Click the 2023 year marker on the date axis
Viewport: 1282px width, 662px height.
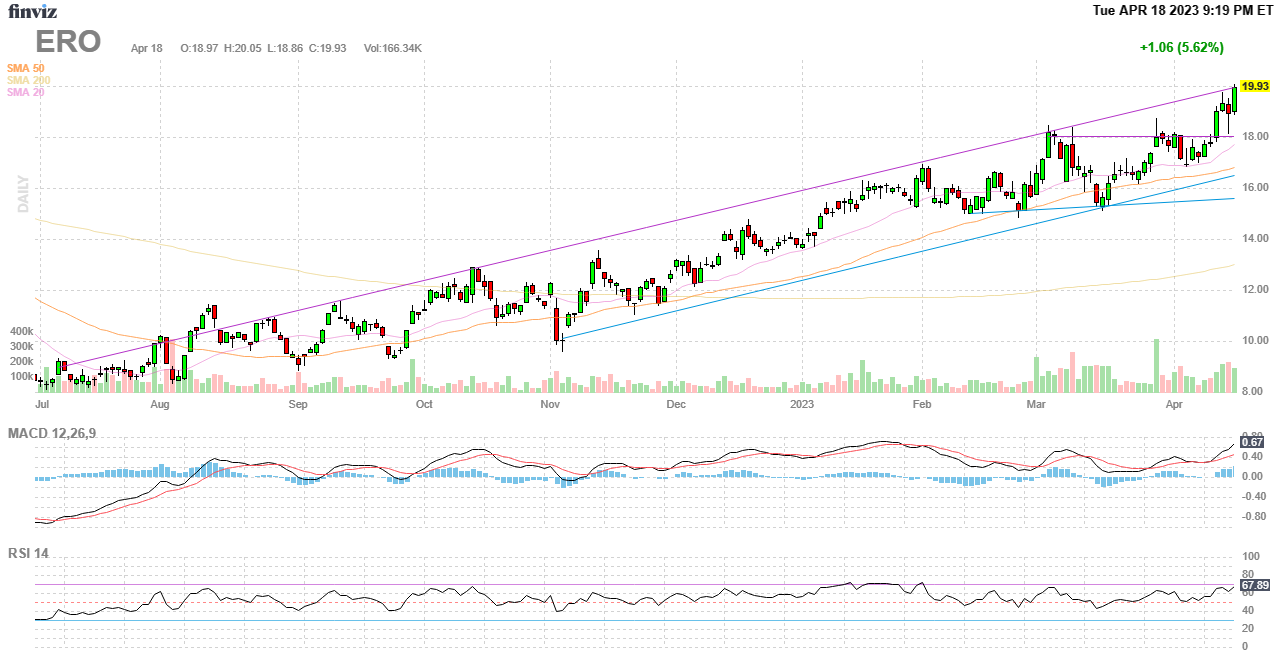point(802,405)
